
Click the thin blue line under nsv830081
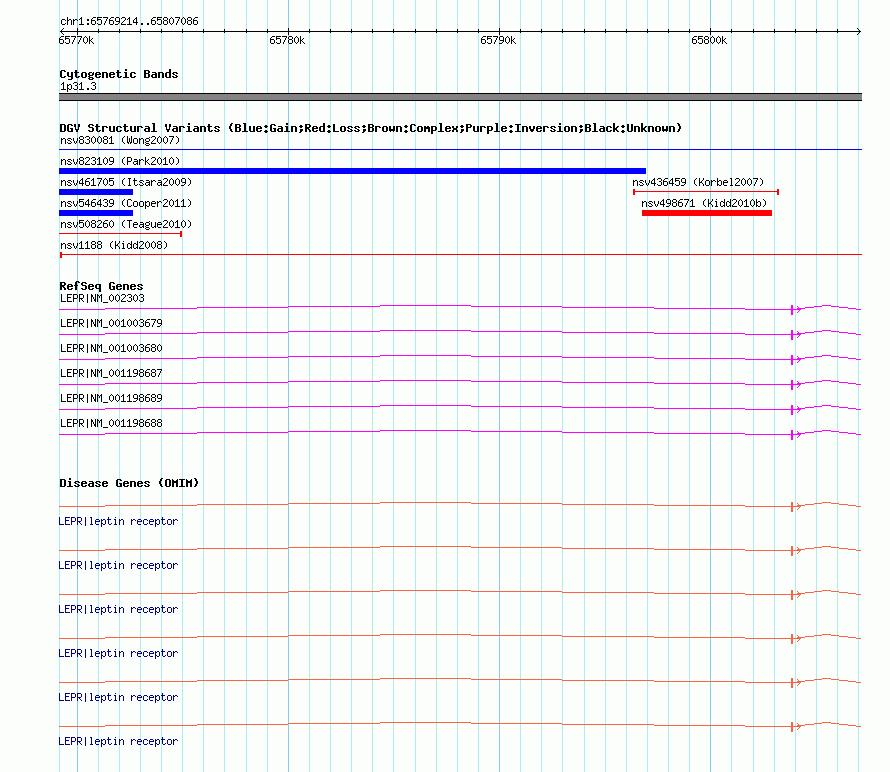click(460, 150)
